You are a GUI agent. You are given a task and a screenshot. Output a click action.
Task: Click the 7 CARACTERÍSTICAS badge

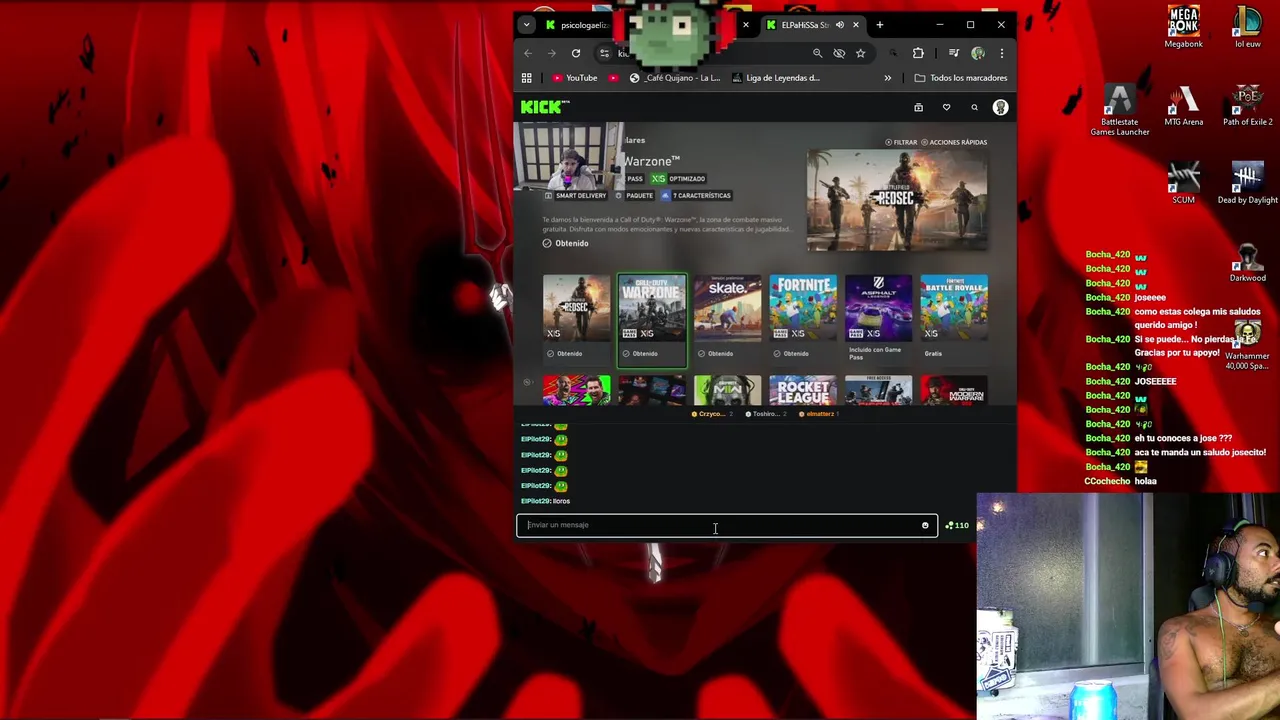pyautogui.click(x=696, y=196)
